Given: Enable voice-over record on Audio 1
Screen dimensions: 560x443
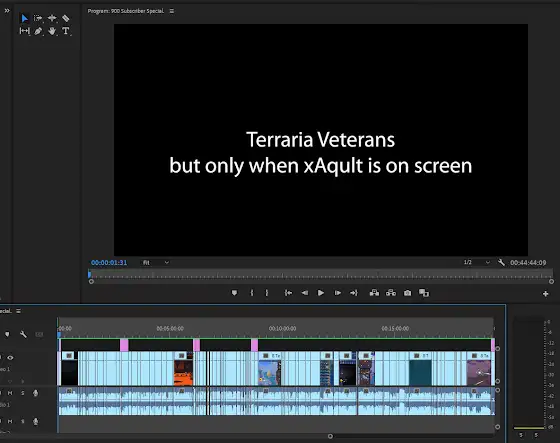Looking at the screenshot, I should (x=35, y=393).
